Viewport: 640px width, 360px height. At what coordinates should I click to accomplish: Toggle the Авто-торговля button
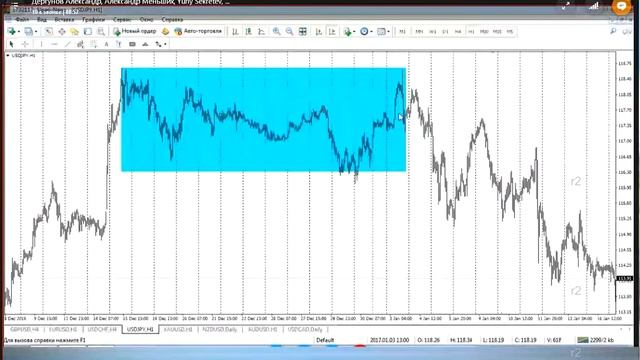(x=198, y=31)
